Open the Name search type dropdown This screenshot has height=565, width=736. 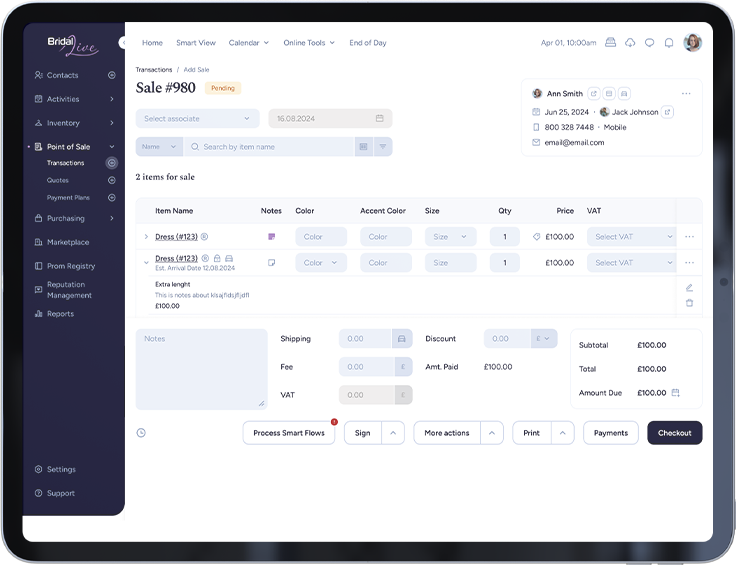(x=159, y=147)
